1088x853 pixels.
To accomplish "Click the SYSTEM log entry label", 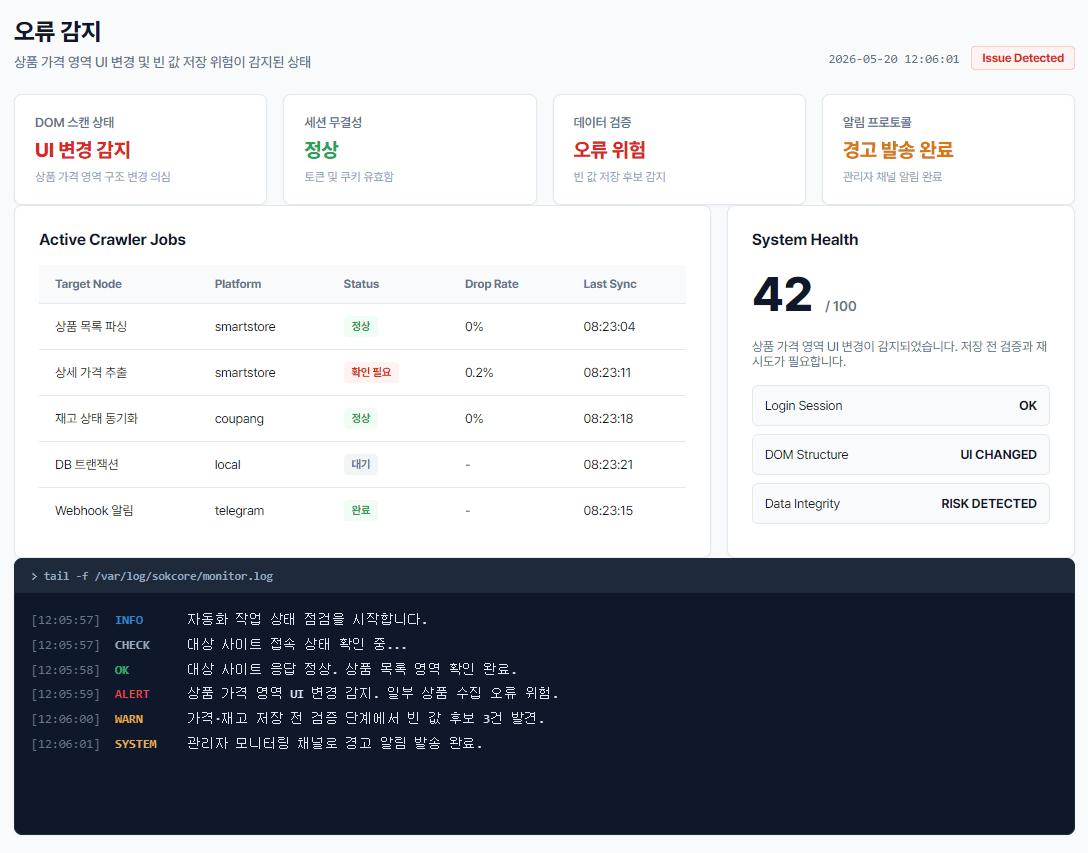I will tap(136, 744).
